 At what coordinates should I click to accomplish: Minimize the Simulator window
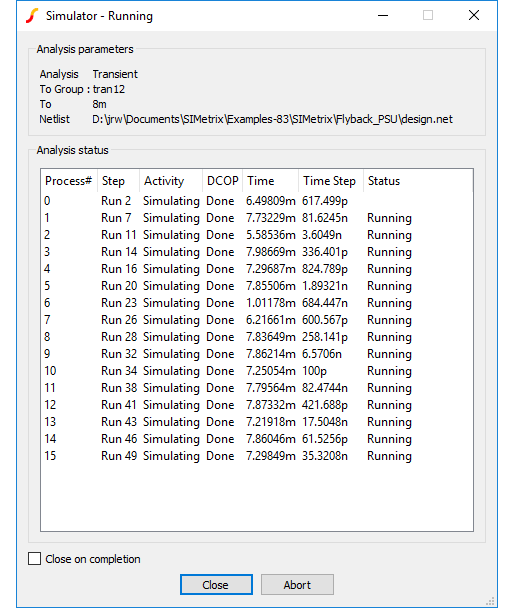tap(383, 16)
